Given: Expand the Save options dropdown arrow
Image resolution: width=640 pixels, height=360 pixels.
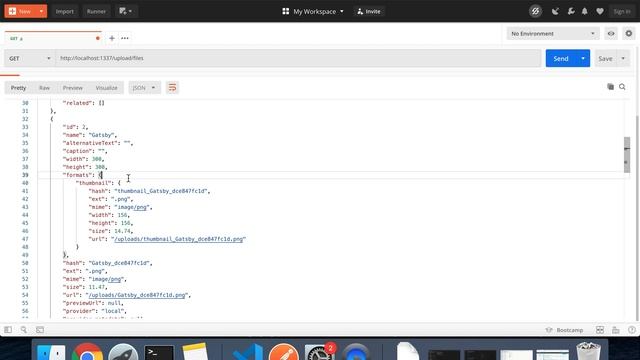Looking at the screenshot, I should [623, 58].
